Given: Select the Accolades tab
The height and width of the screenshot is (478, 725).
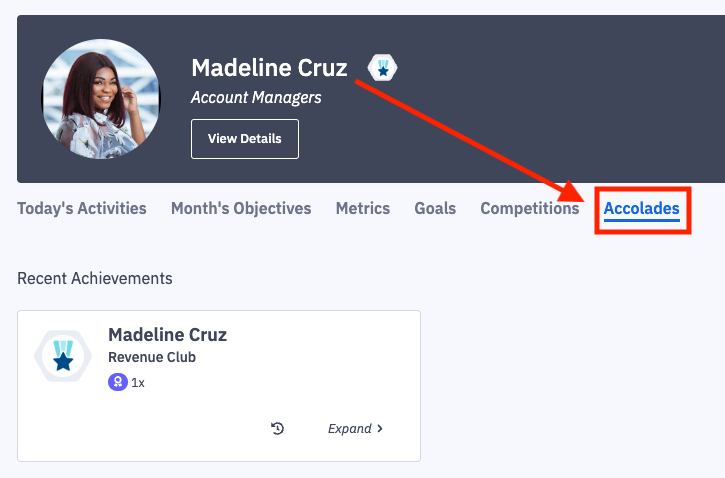Looking at the screenshot, I should pyautogui.click(x=642, y=209).
